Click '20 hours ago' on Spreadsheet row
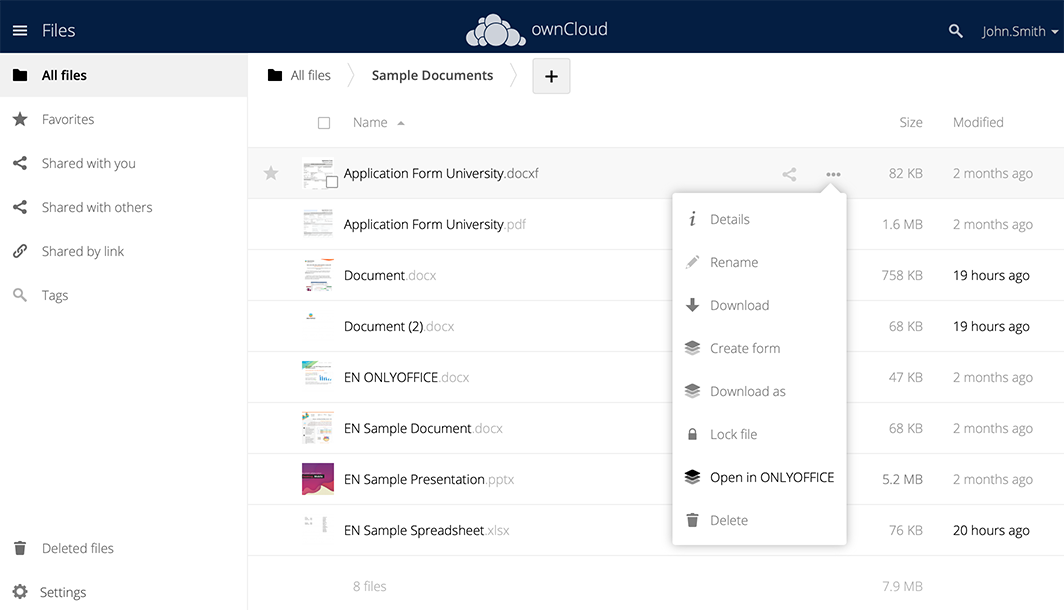 coord(991,530)
